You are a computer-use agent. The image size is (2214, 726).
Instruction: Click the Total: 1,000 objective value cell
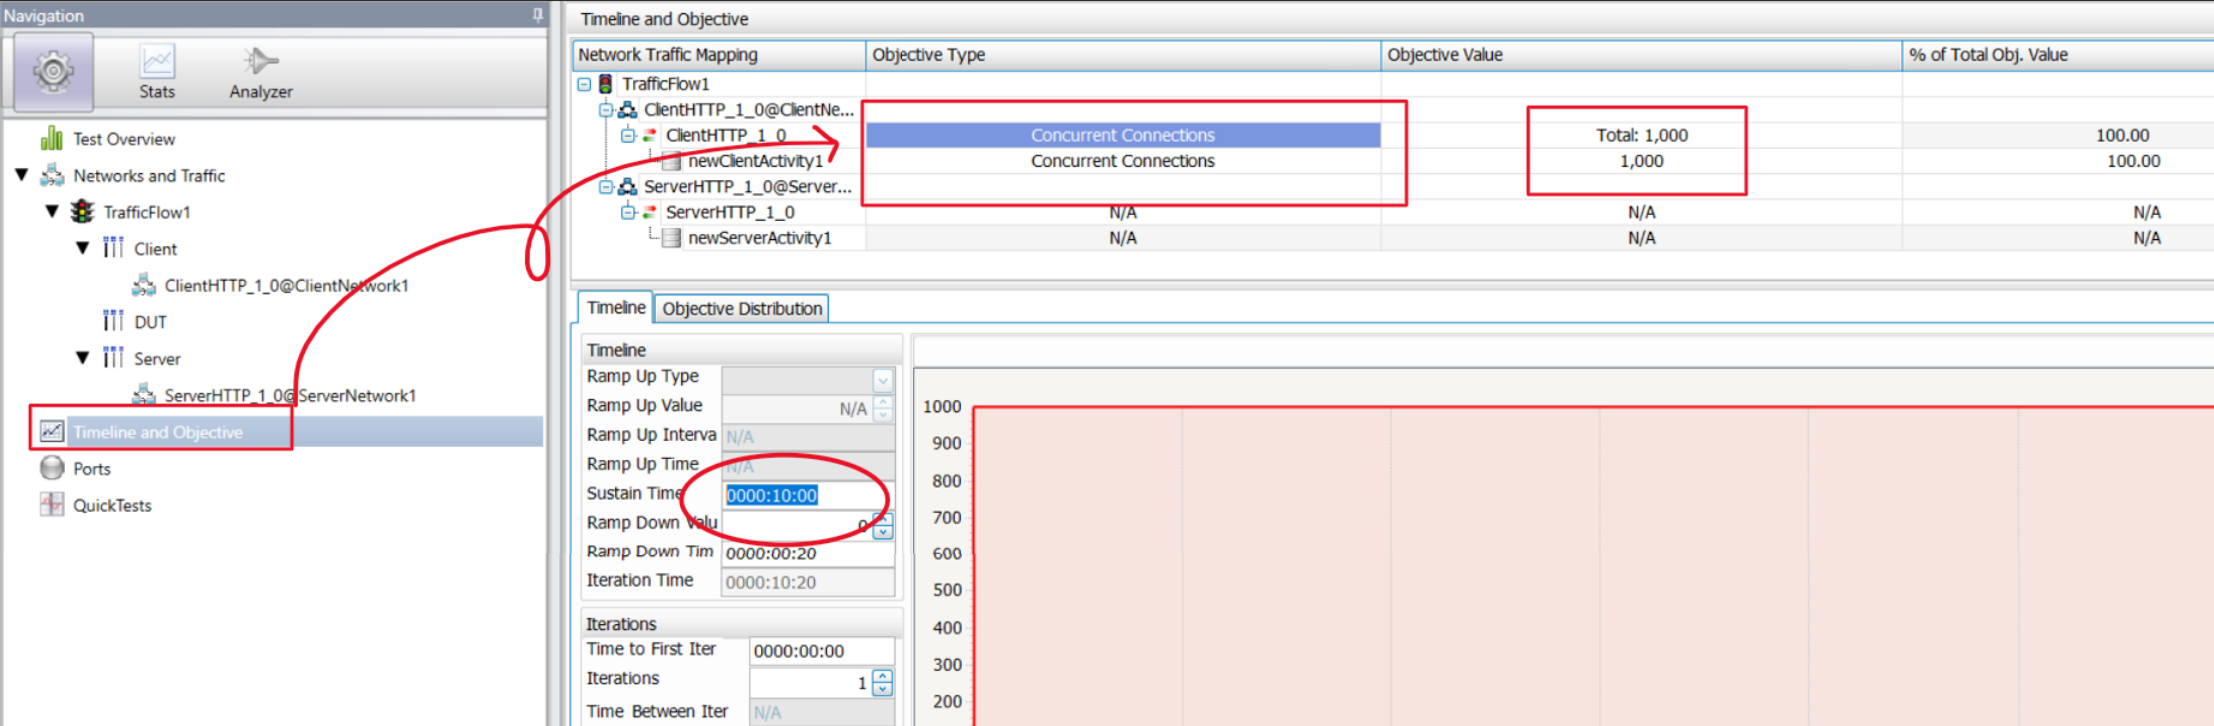[x=1641, y=135]
